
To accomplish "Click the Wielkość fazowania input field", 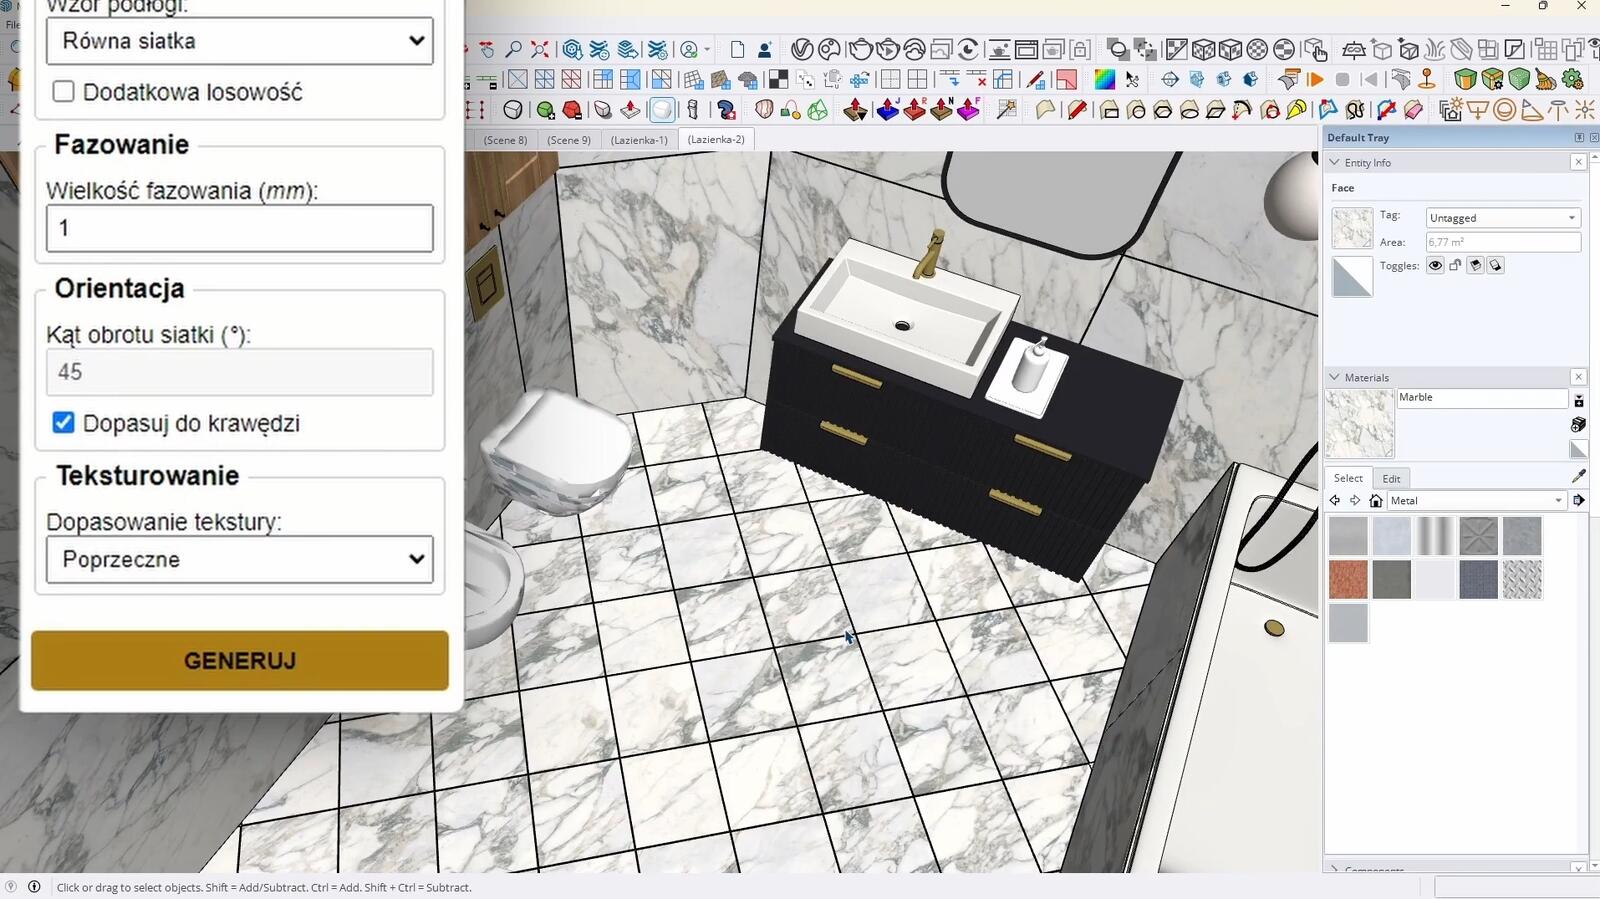I will 240,228.
